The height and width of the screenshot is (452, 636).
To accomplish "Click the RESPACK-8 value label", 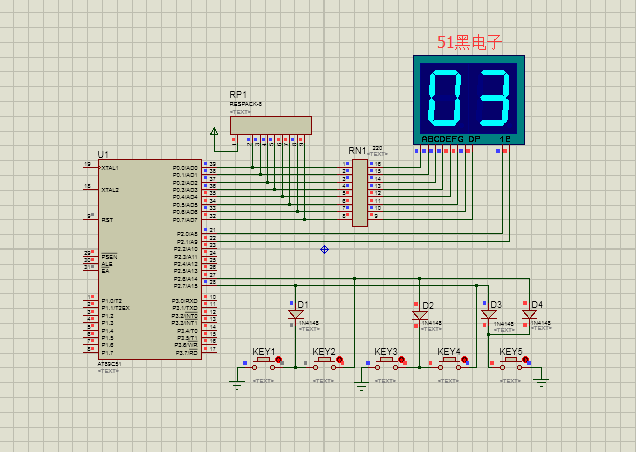I will point(246,104).
